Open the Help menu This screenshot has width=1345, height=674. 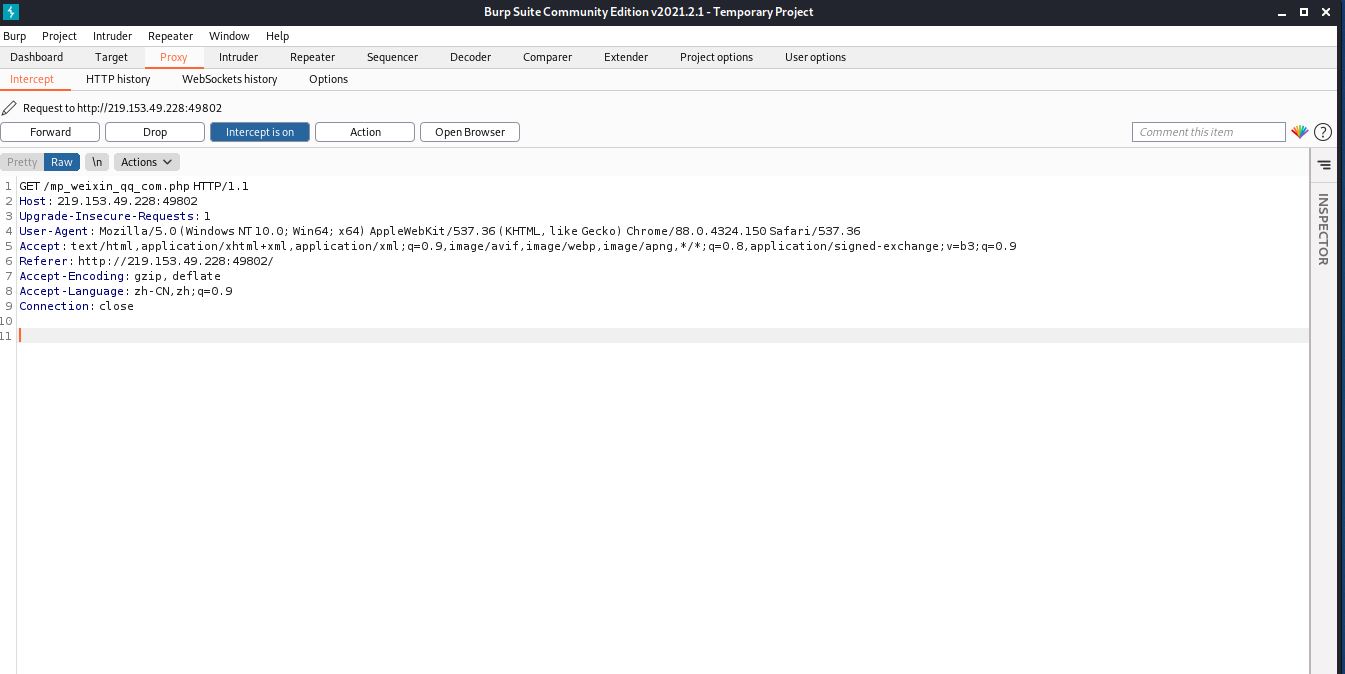click(277, 36)
